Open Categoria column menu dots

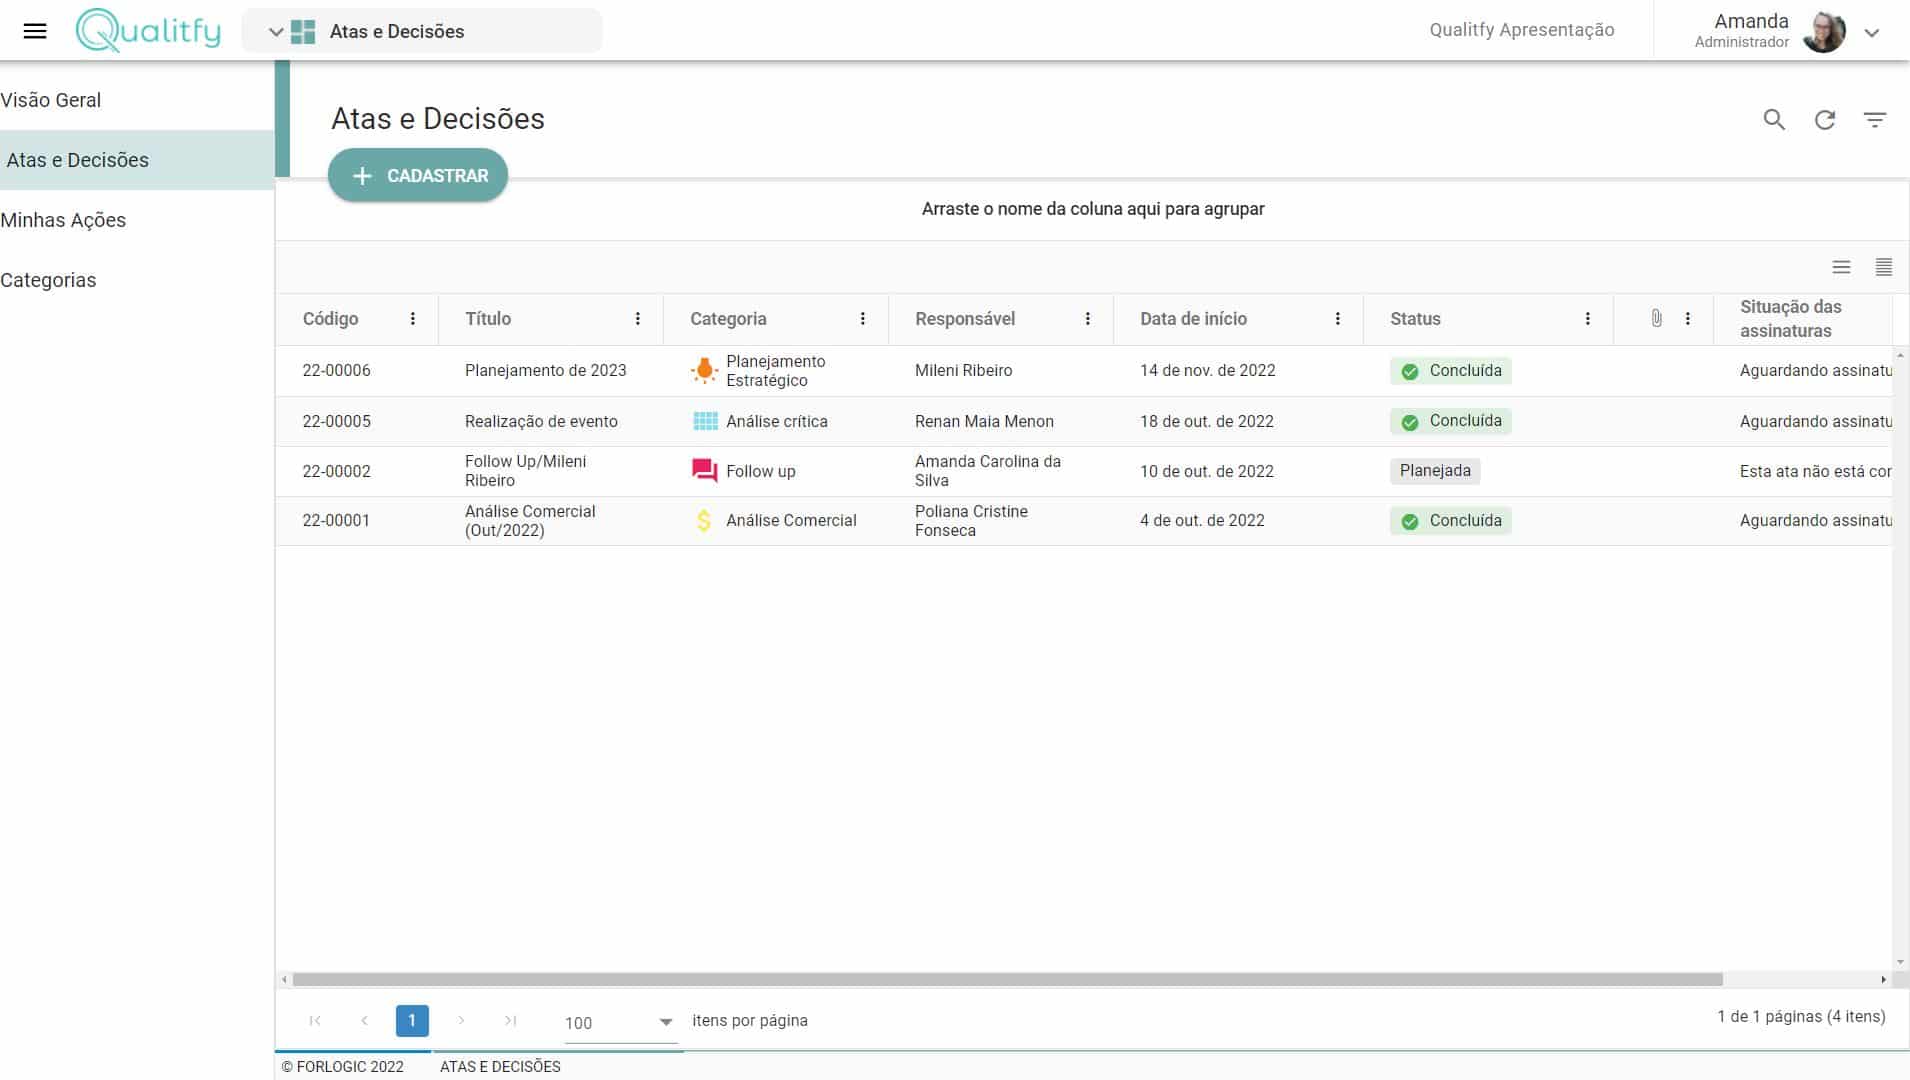click(x=863, y=319)
